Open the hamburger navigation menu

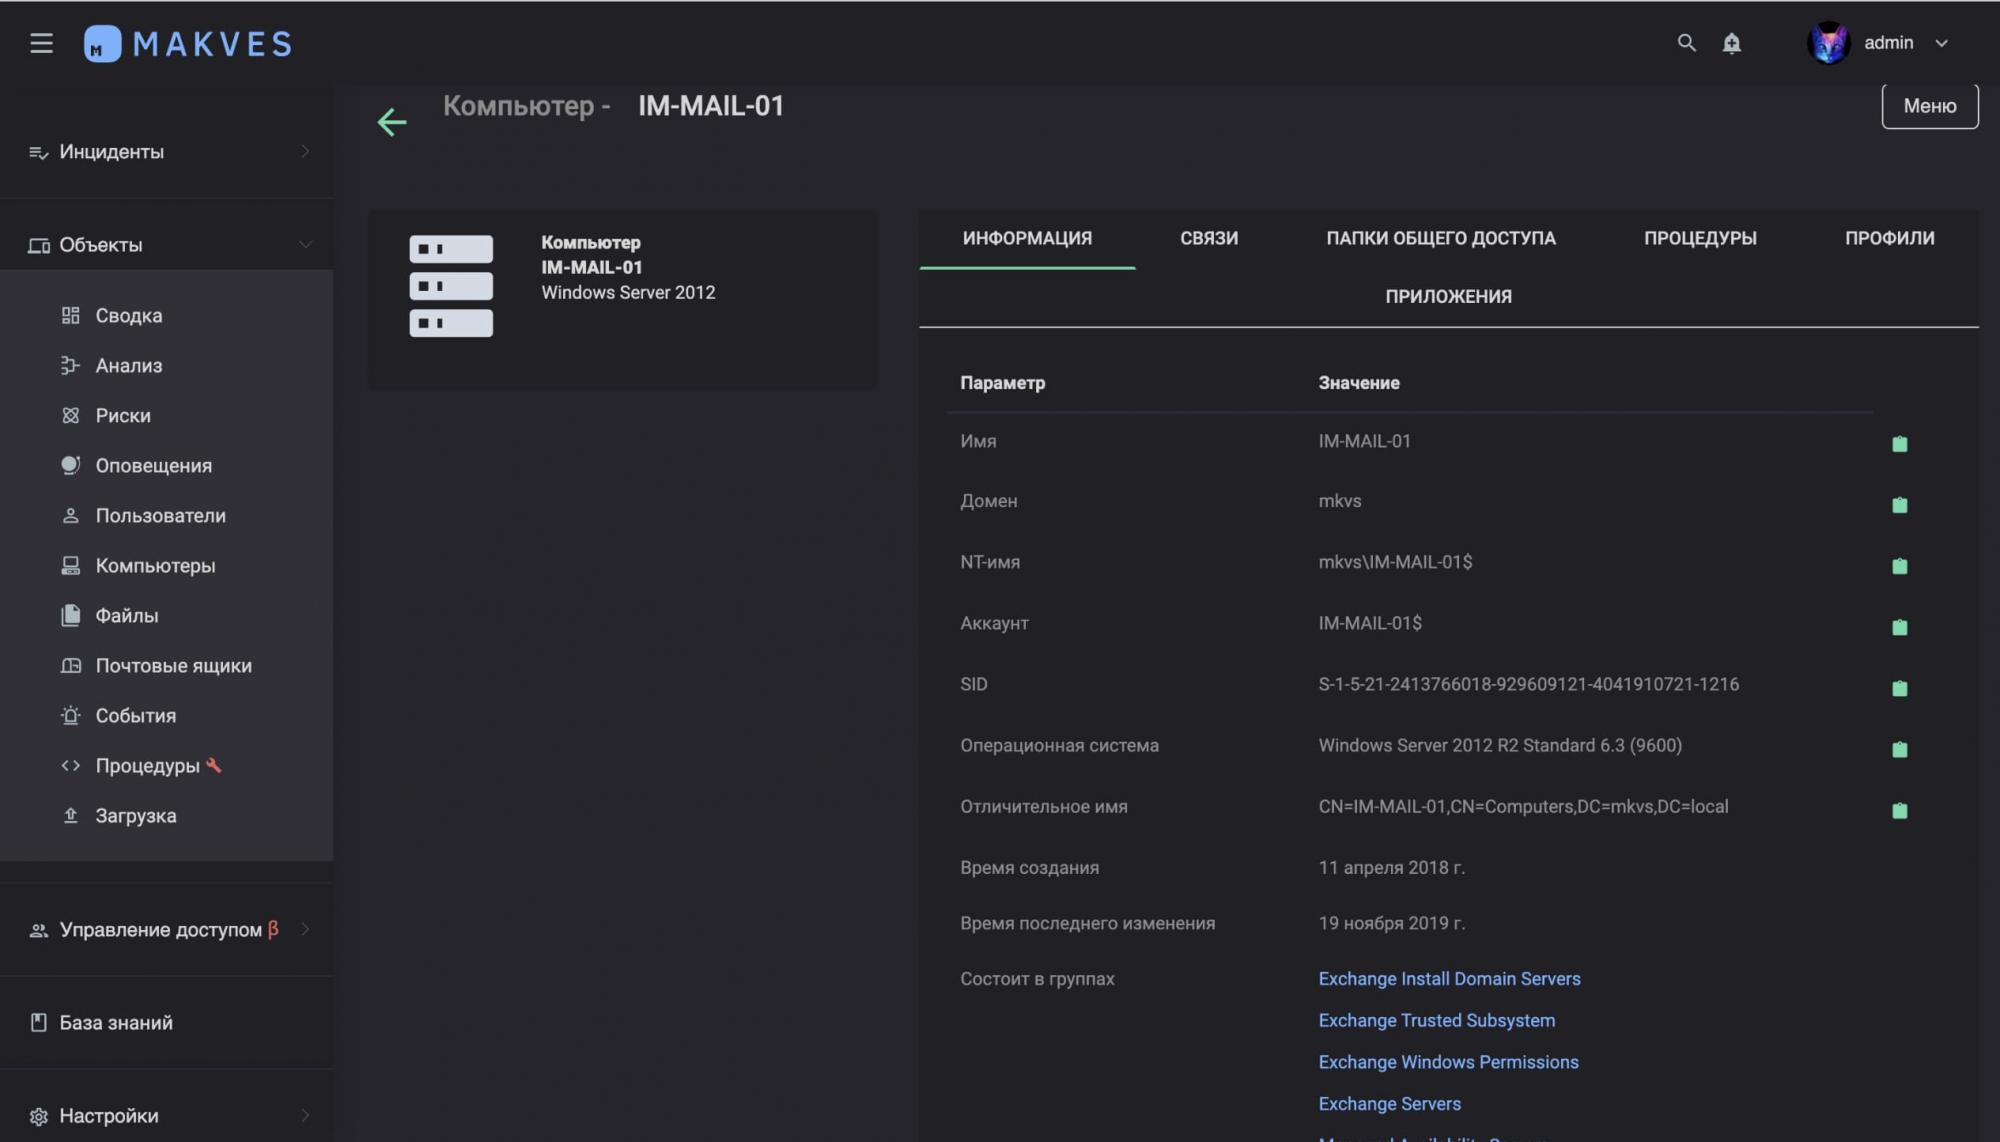41,43
